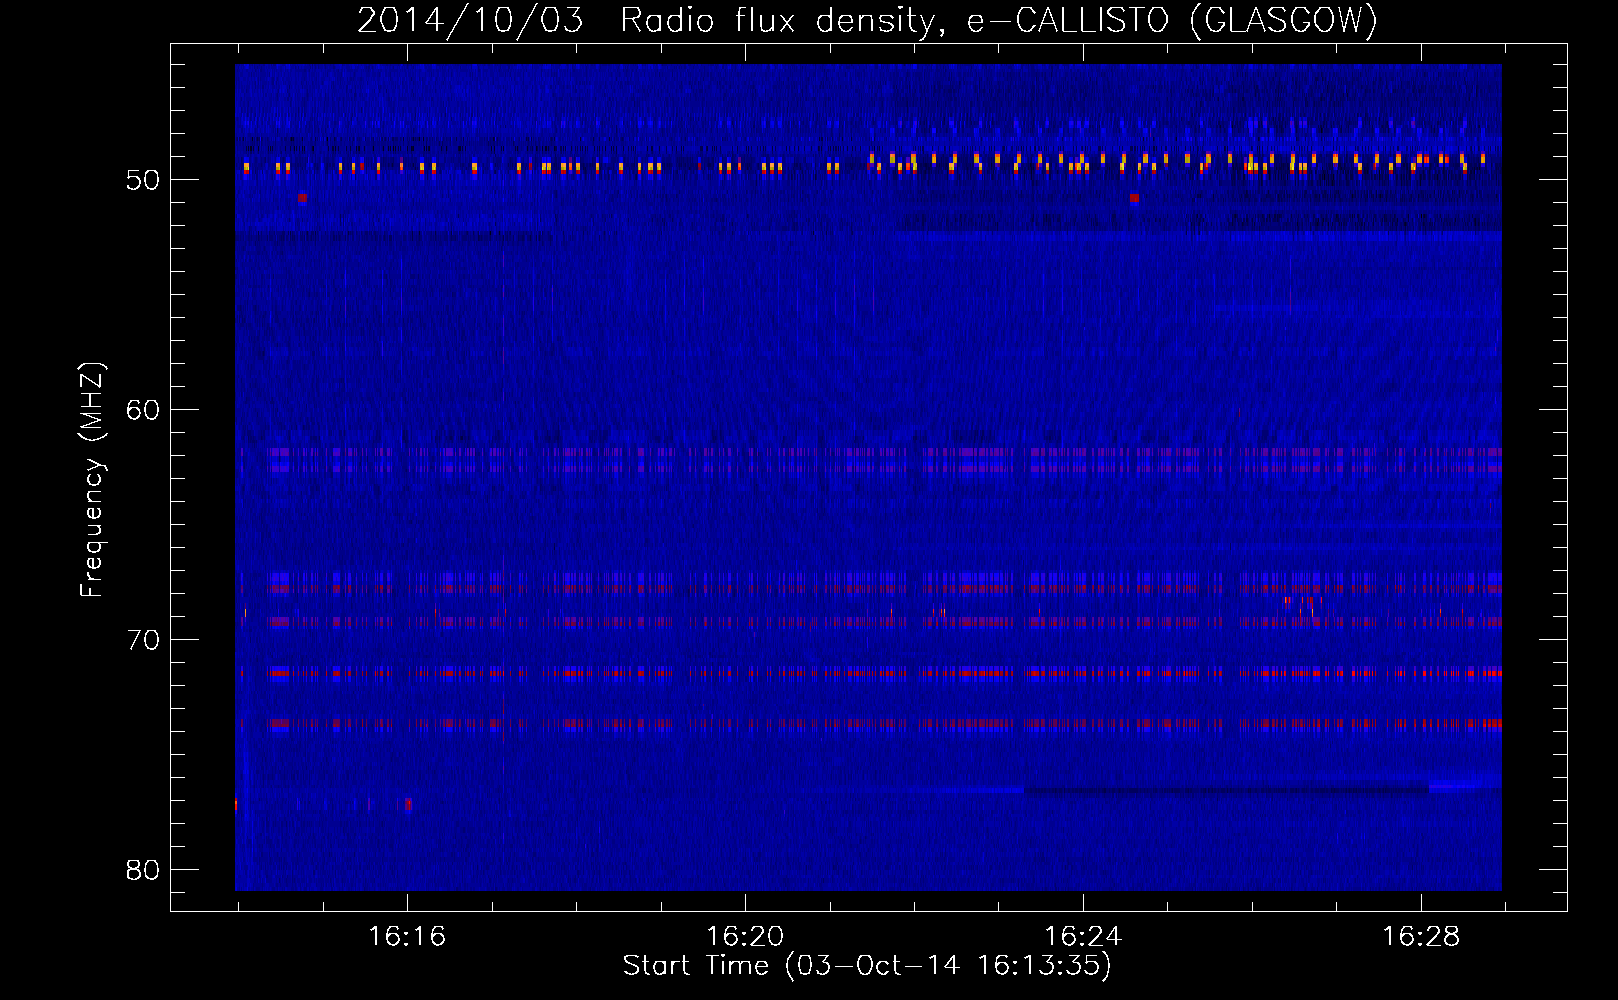Click the time tick label "16:20"

coord(745,937)
